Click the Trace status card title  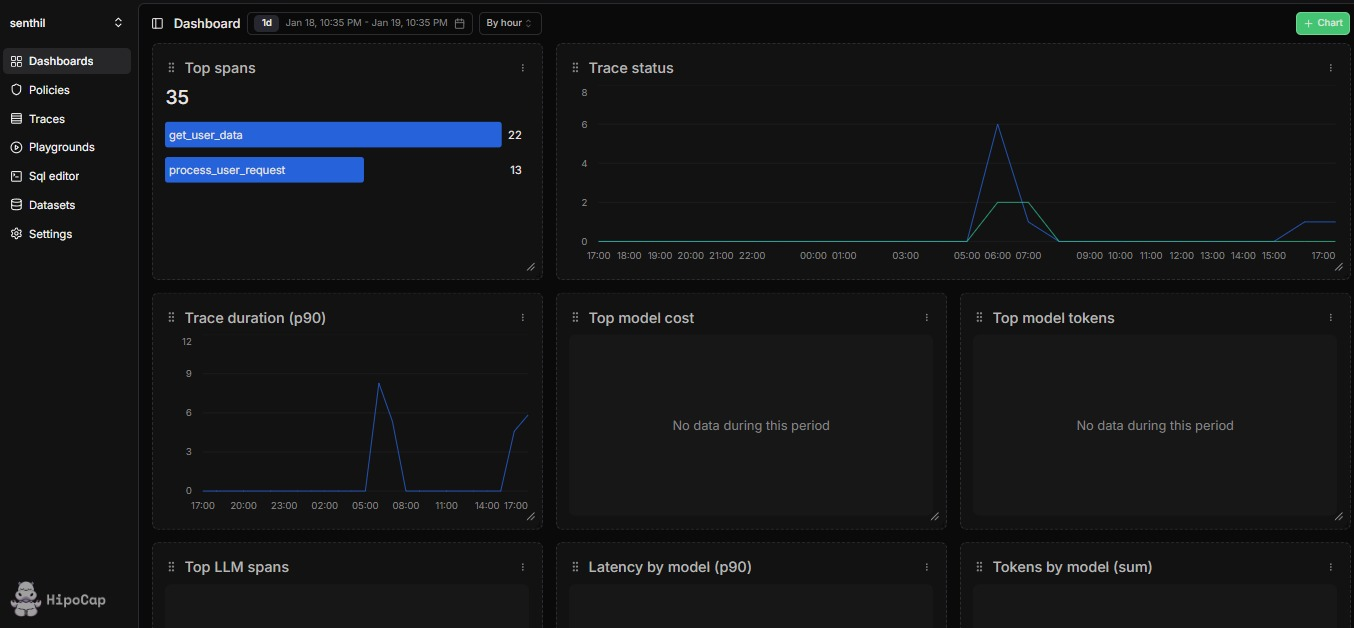tap(631, 68)
